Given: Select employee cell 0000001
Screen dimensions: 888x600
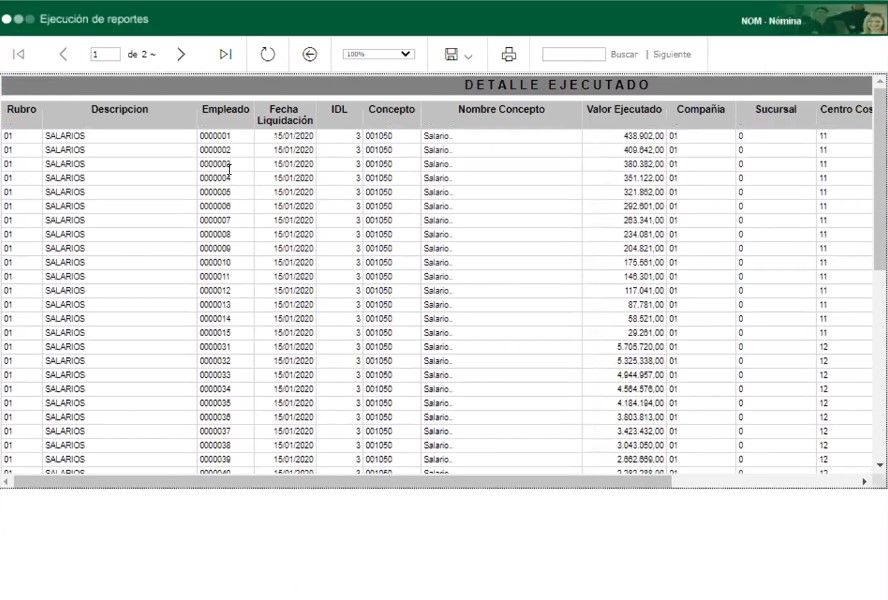Looking at the screenshot, I should click(215, 136).
